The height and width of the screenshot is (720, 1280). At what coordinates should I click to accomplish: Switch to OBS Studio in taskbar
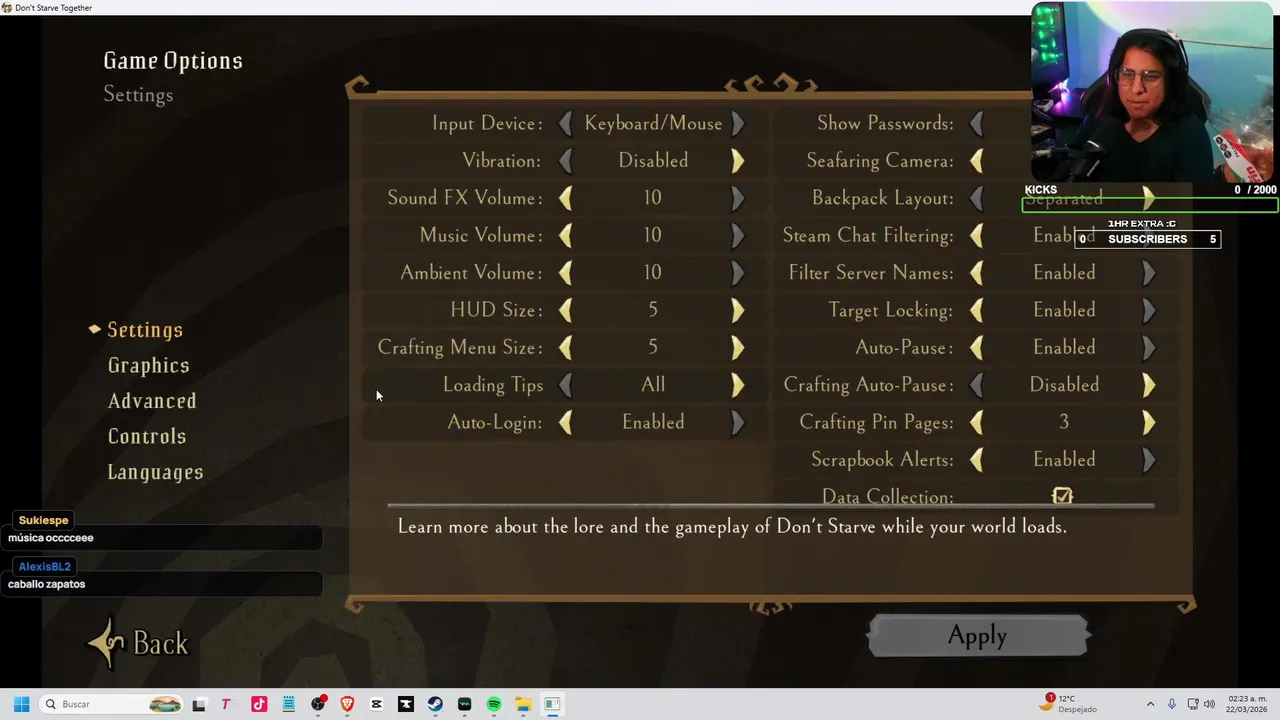click(x=318, y=704)
